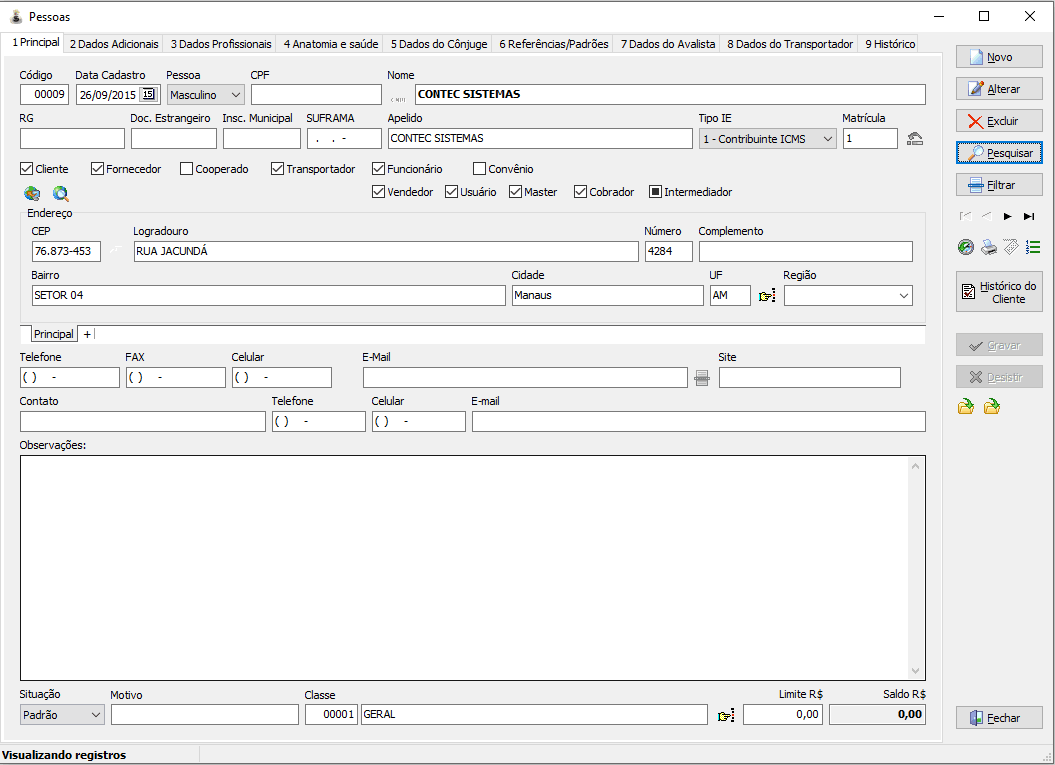
Task: Toggle the Vendedor checkbox
Action: coord(378,192)
